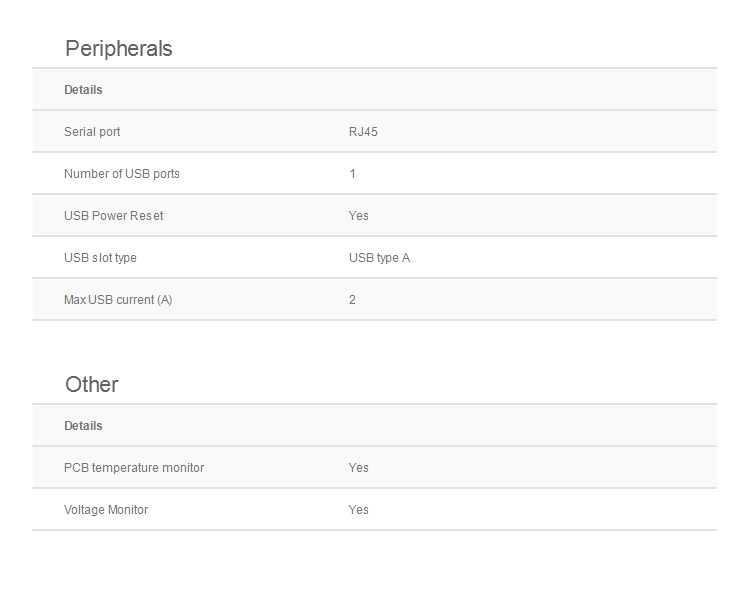Click the Other section heading
Viewport: 750px width, 600px height.
coord(92,385)
